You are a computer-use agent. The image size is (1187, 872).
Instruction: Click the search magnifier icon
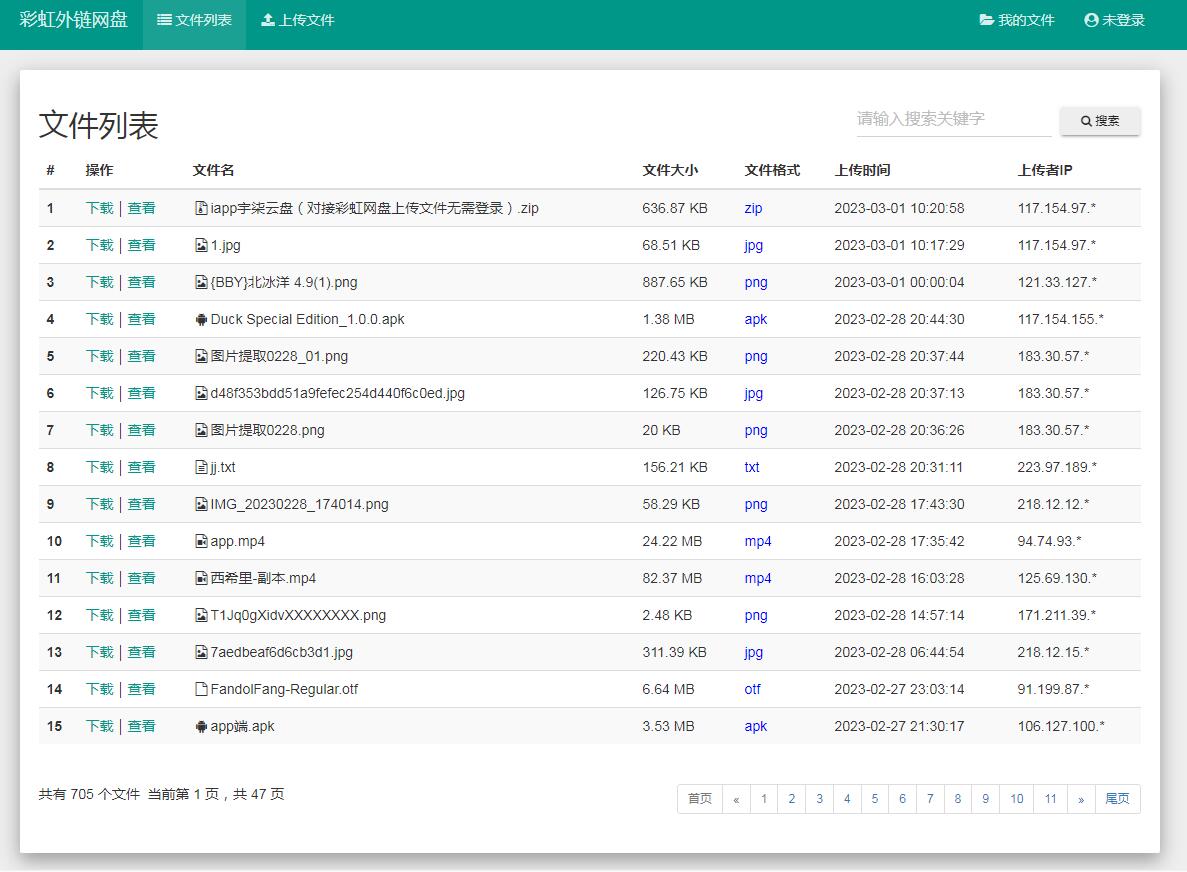coord(1085,121)
